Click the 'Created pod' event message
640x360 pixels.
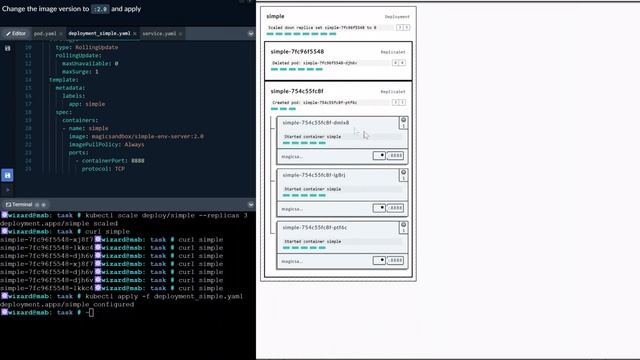[315, 102]
